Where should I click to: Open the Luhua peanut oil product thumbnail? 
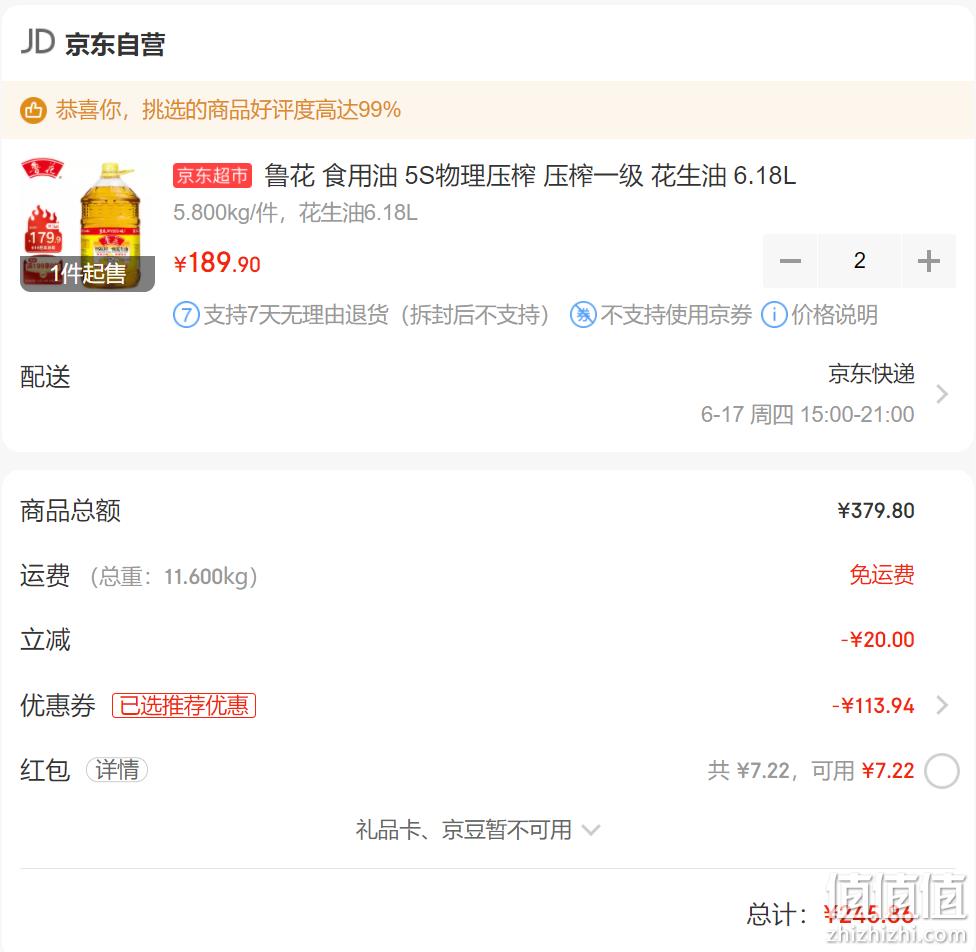[x=87, y=225]
